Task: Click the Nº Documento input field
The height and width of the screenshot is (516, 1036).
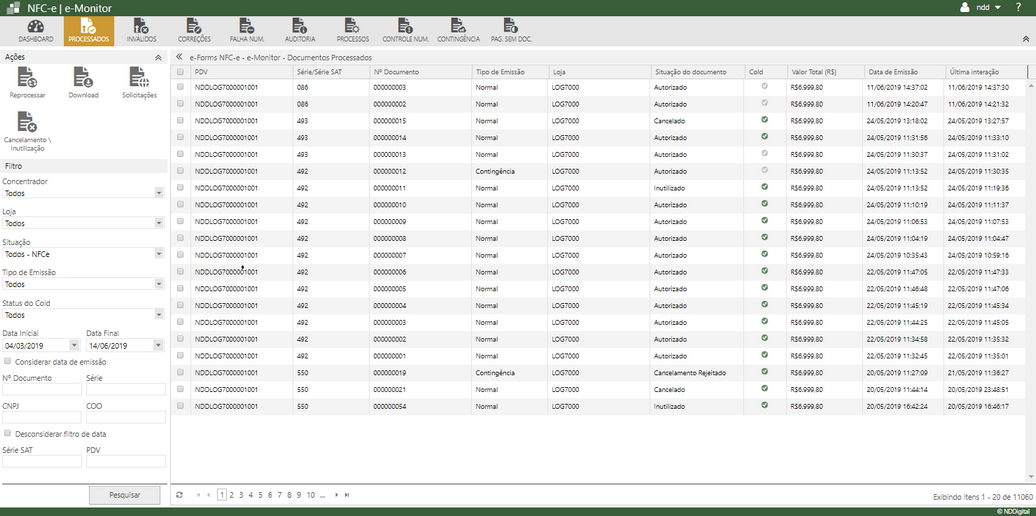Action: click(x=40, y=389)
